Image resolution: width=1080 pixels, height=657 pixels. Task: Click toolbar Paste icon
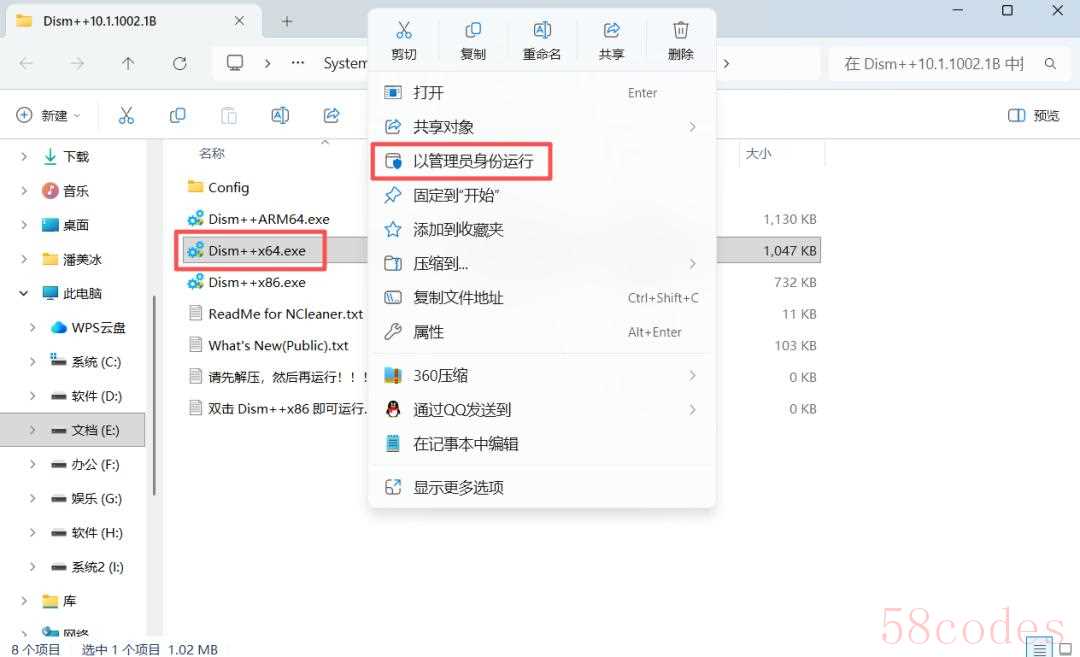[229, 115]
